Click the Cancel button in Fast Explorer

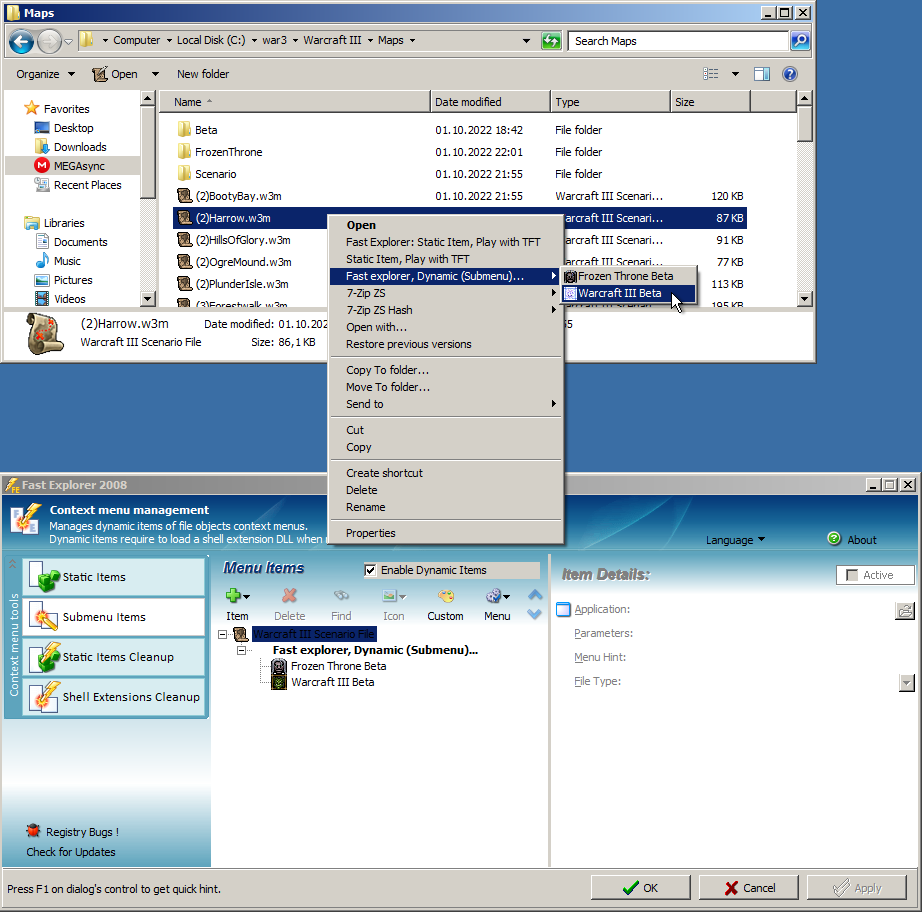749,888
